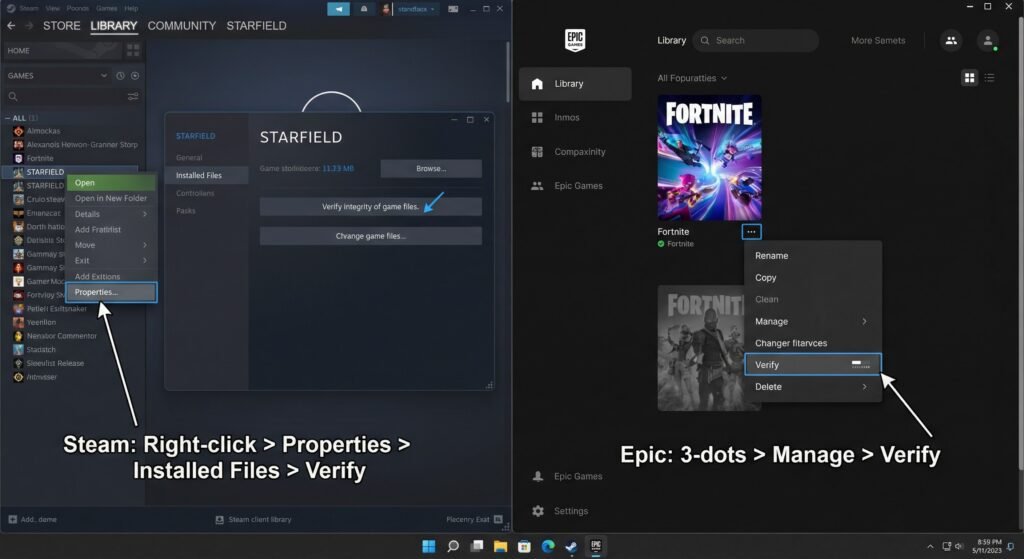Click the Epic account profile icon
Viewport: 1024px width, 559px height.
click(988, 41)
